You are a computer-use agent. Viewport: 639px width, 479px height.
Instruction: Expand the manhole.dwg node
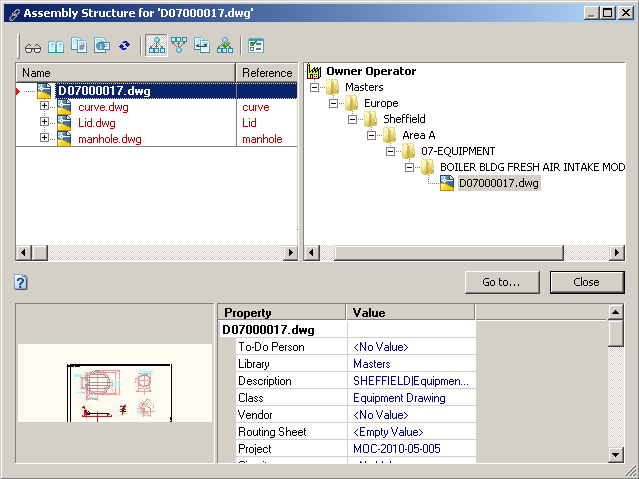pos(44,137)
